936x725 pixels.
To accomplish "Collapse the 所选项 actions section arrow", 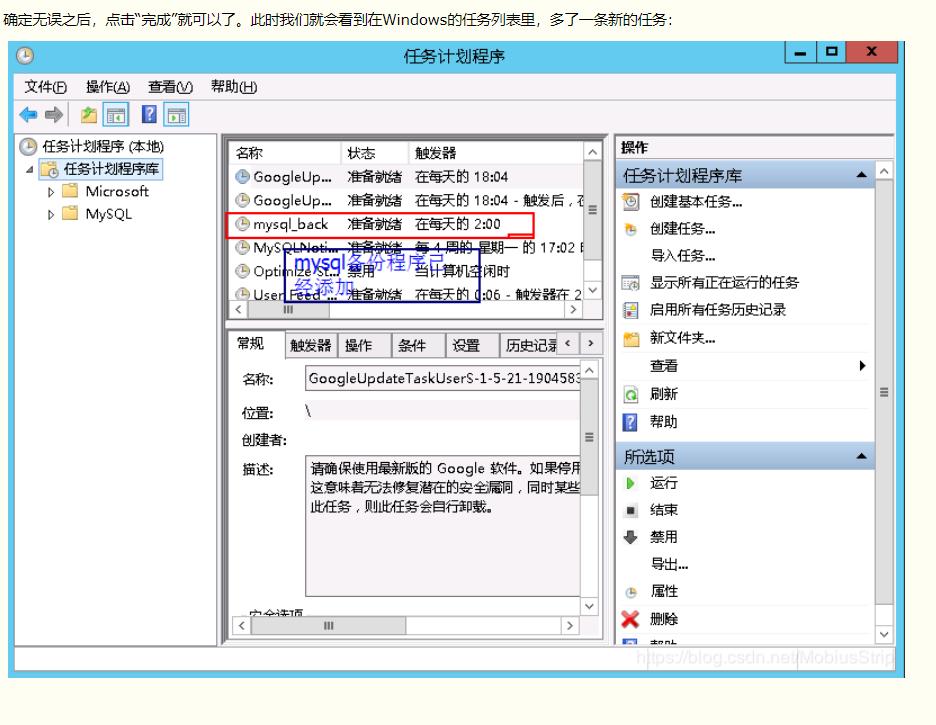I will (861, 456).
